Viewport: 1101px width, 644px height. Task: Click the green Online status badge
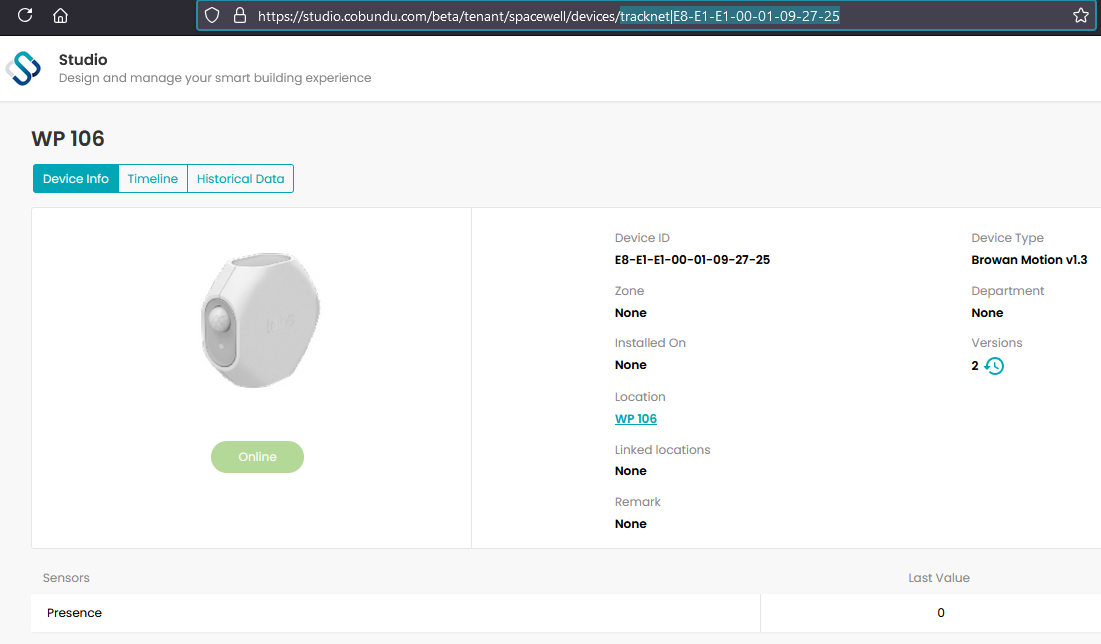(x=257, y=456)
